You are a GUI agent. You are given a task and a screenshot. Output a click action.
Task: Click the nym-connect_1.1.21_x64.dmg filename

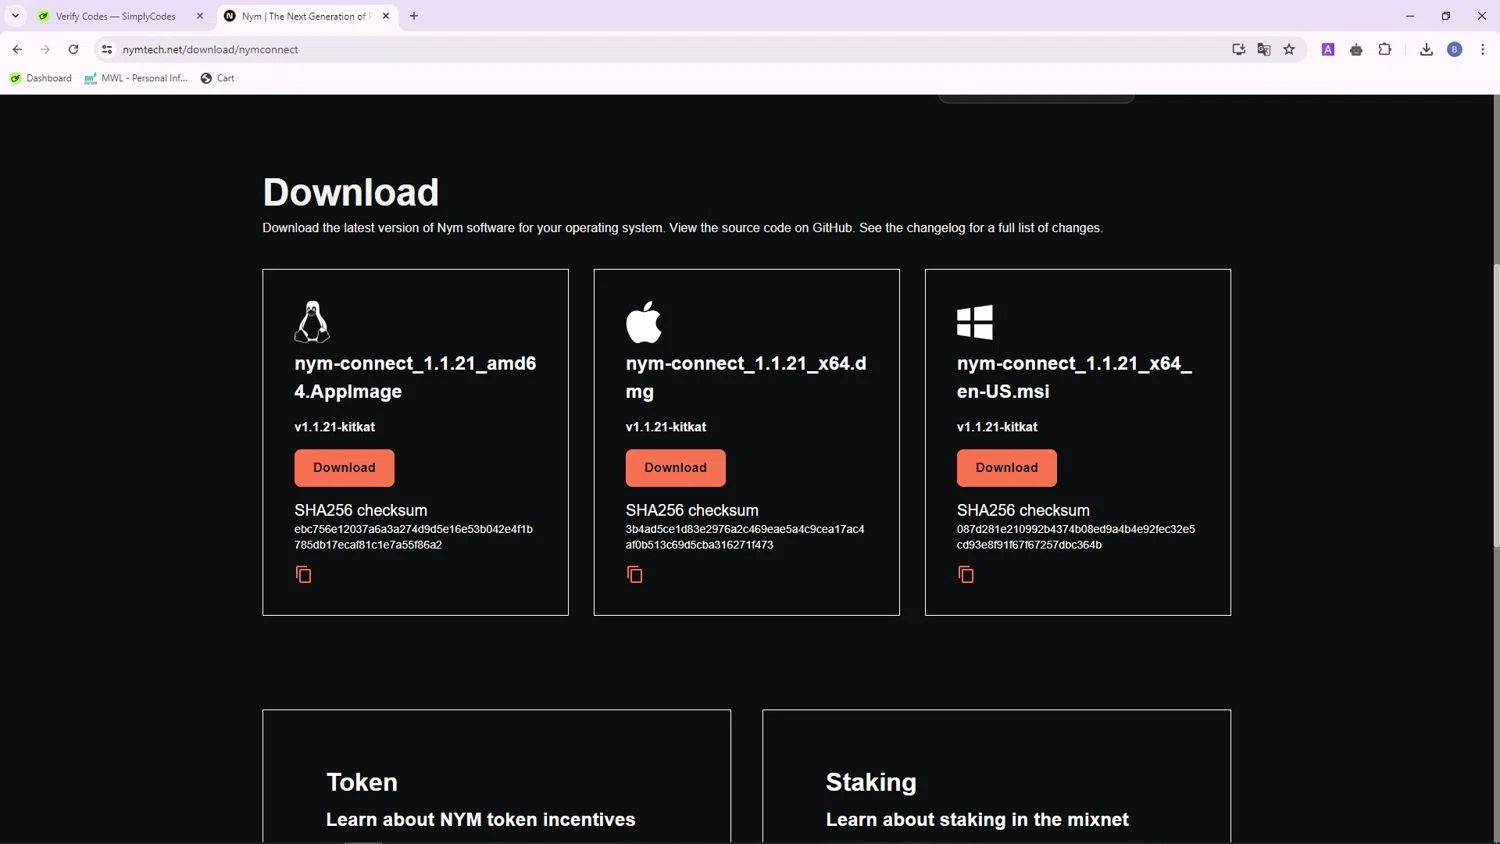click(x=746, y=377)
